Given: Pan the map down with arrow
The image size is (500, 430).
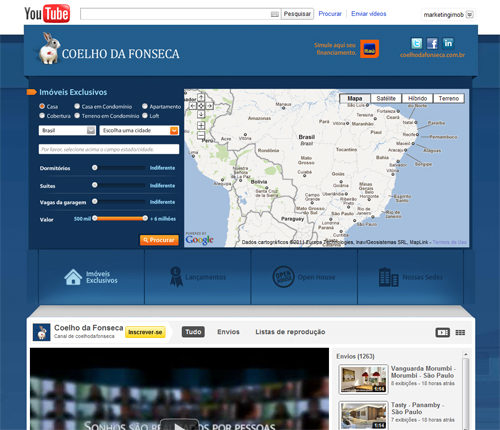Looking at the screenshot, I should (x=201, y=114).
